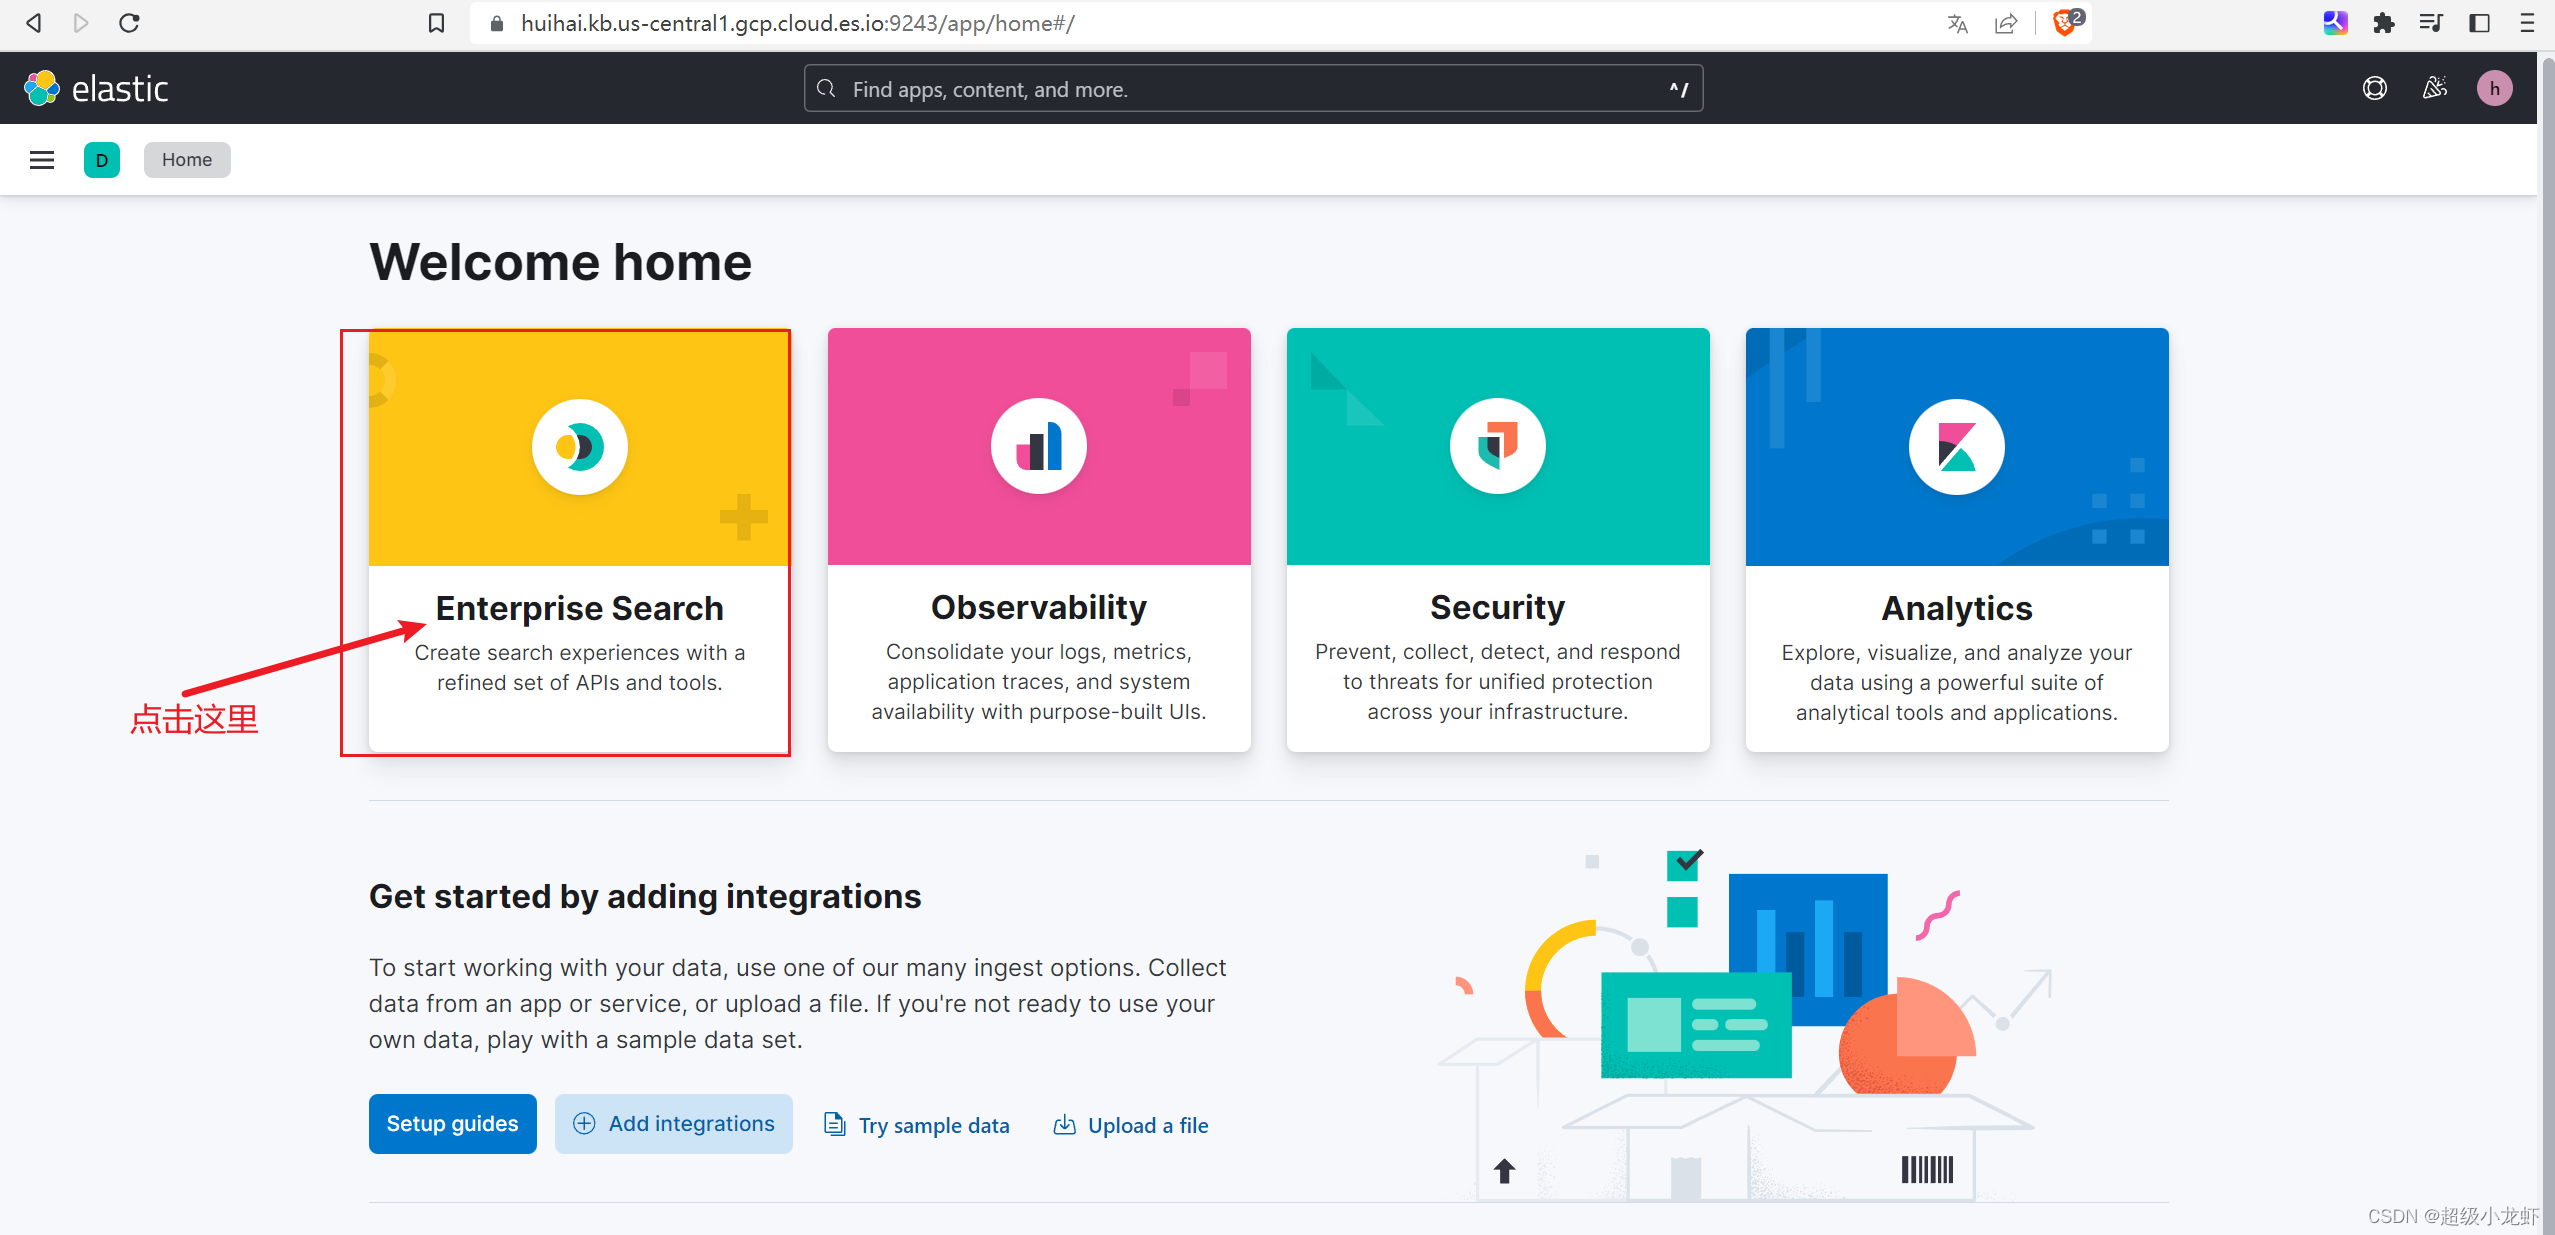Image resolution: width=2555 pixels, height=1235 pixels.
Task: Click the browser forward arrow
Action: pos(81,23)
